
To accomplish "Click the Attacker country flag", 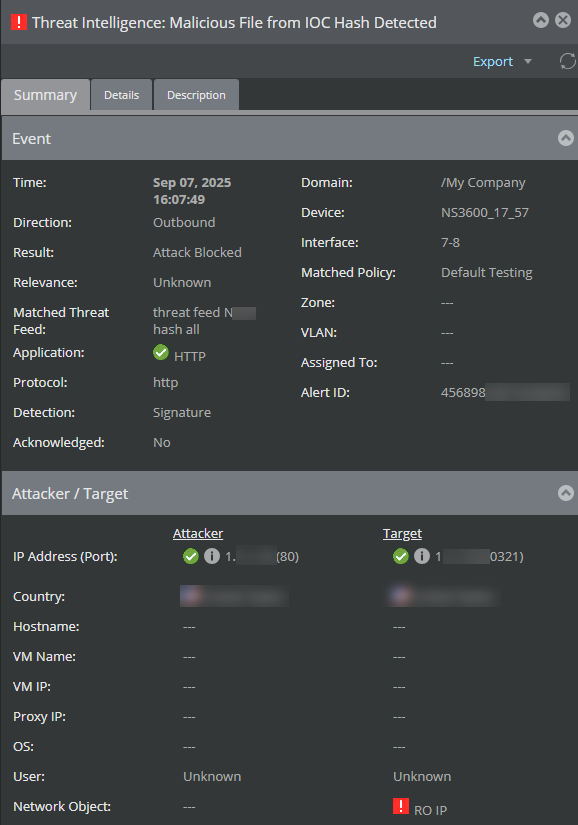I will coord(191,596).
